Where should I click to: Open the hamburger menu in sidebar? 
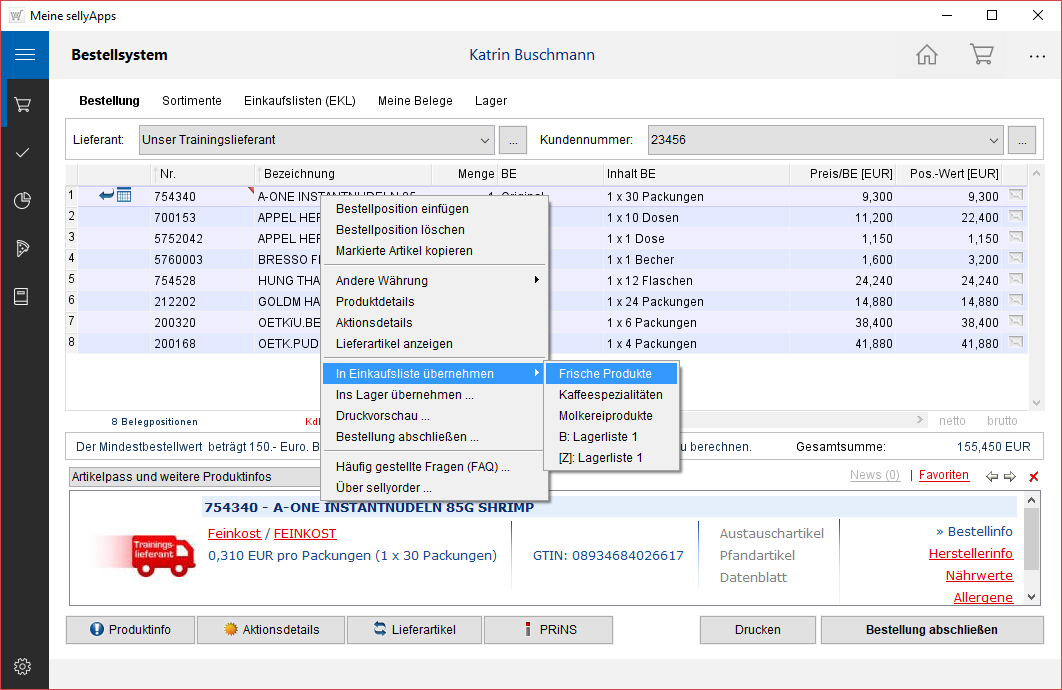pos(24,55)
